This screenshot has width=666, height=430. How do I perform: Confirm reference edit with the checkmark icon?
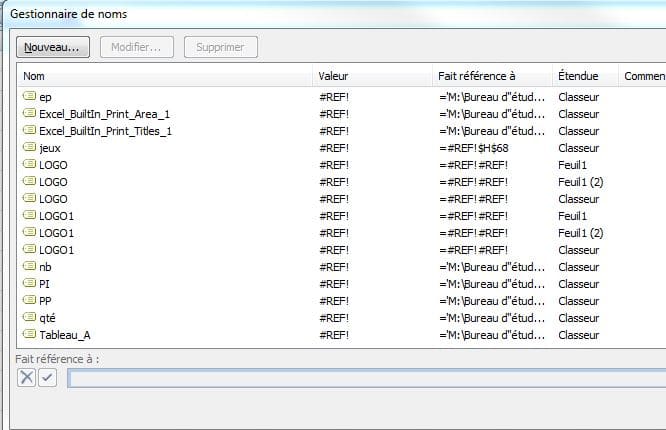click(48, 377)
